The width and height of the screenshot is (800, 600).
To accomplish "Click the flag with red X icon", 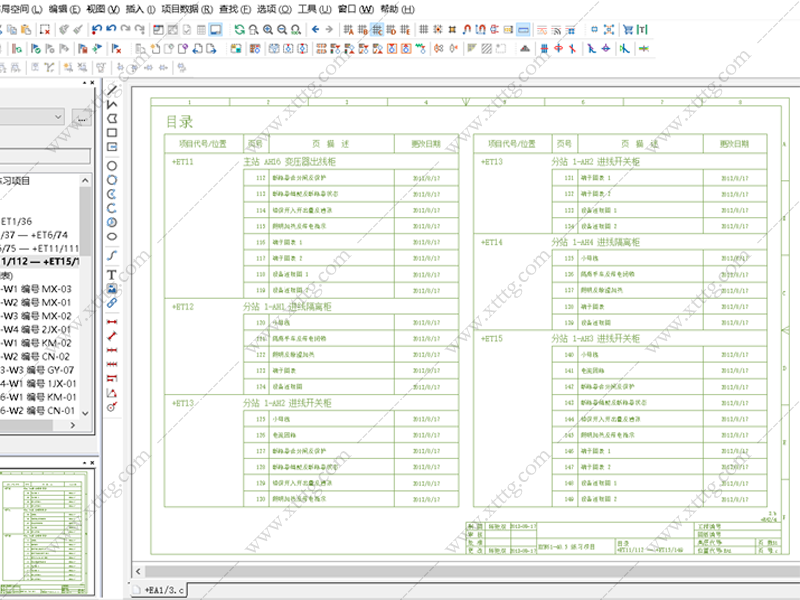I will click(x=116, y=48).
